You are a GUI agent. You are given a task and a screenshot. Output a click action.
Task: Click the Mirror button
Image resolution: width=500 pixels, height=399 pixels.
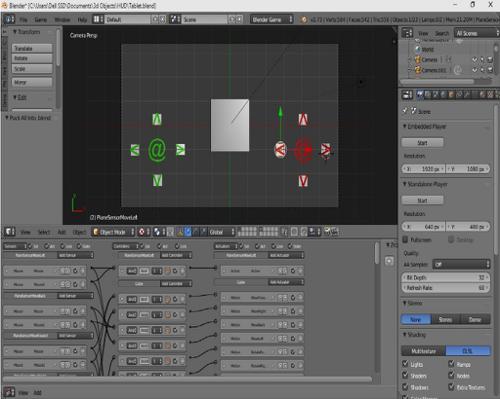point(32,82)
